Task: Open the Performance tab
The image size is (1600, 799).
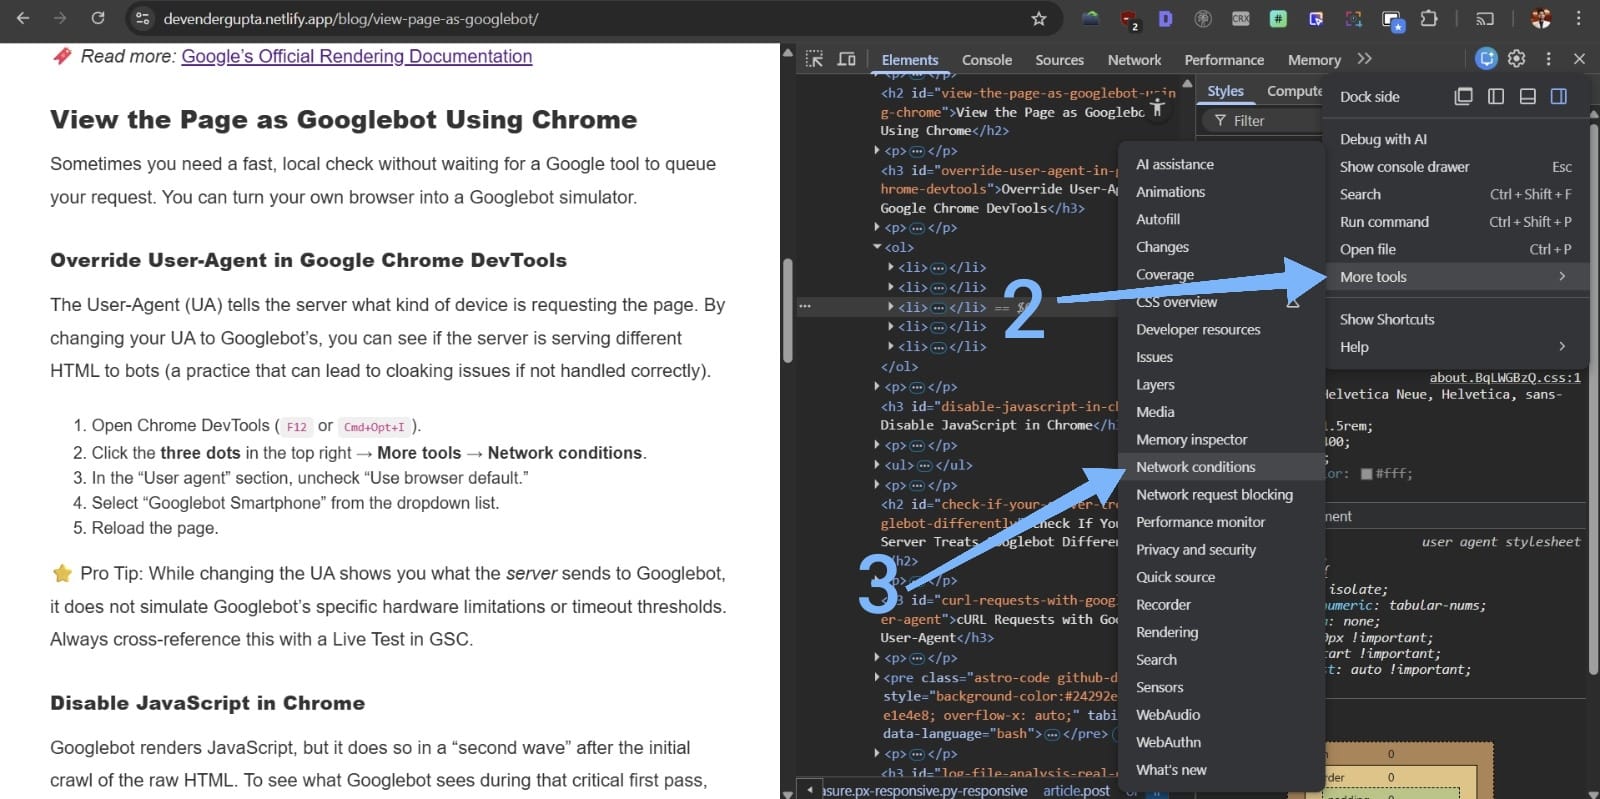Action: pyautogui.click(x=1224, y=60)
